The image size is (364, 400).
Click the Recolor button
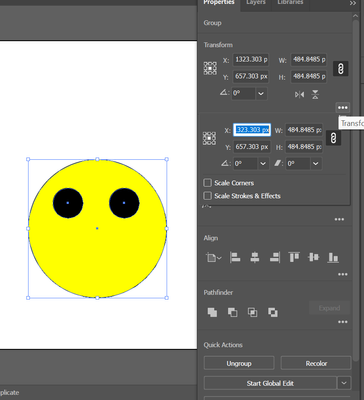pyautogui.click(x=316, y=363)
